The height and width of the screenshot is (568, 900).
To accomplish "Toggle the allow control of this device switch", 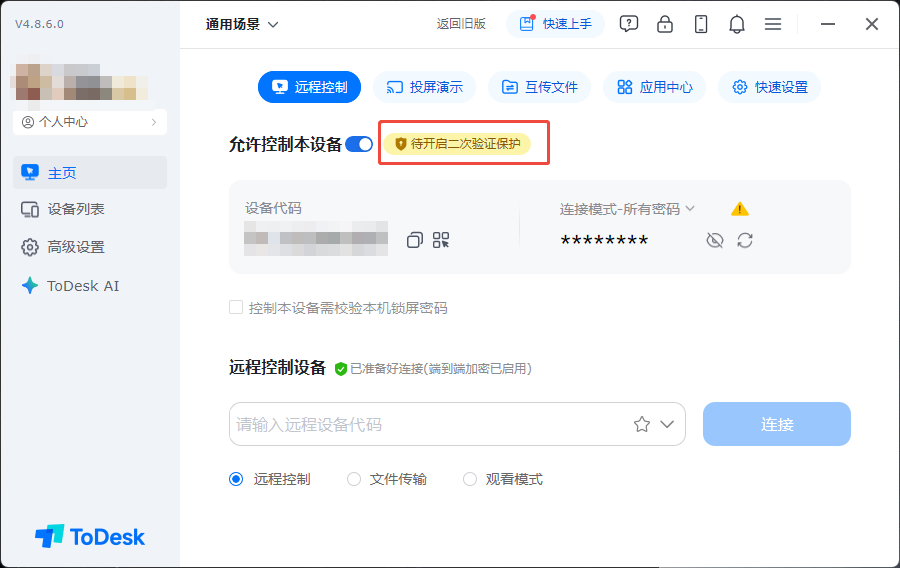I will [x=359, y=144].
